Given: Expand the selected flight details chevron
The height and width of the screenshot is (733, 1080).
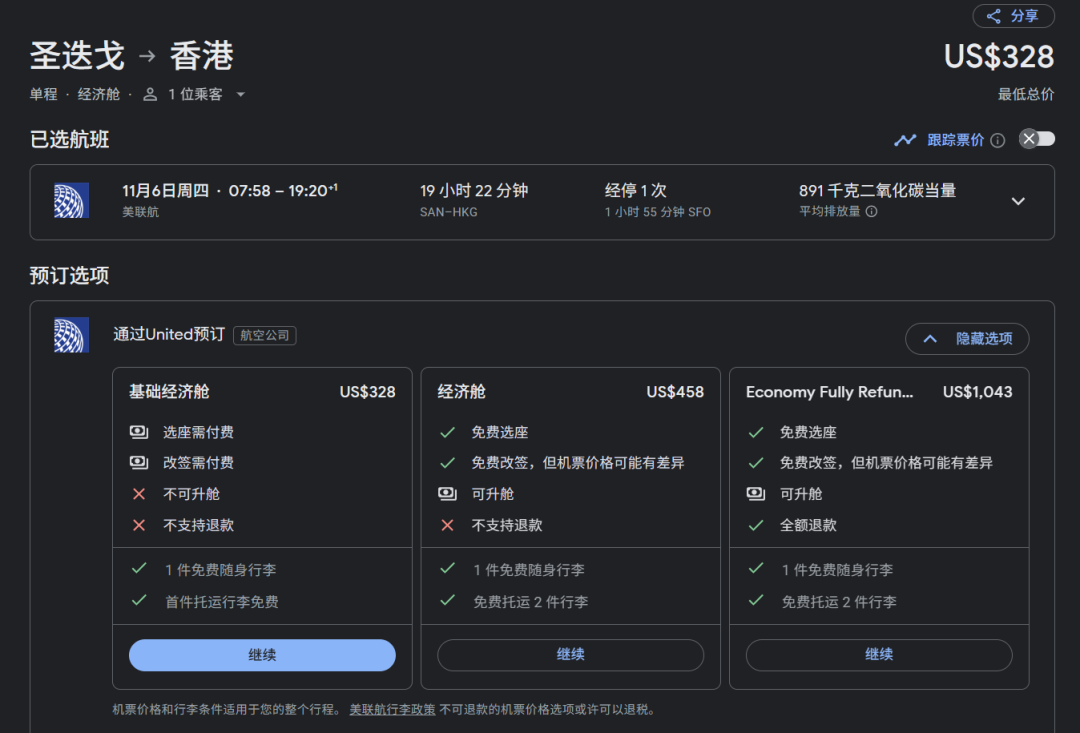Looking at the screenshot, I should tap(1018, 201).
